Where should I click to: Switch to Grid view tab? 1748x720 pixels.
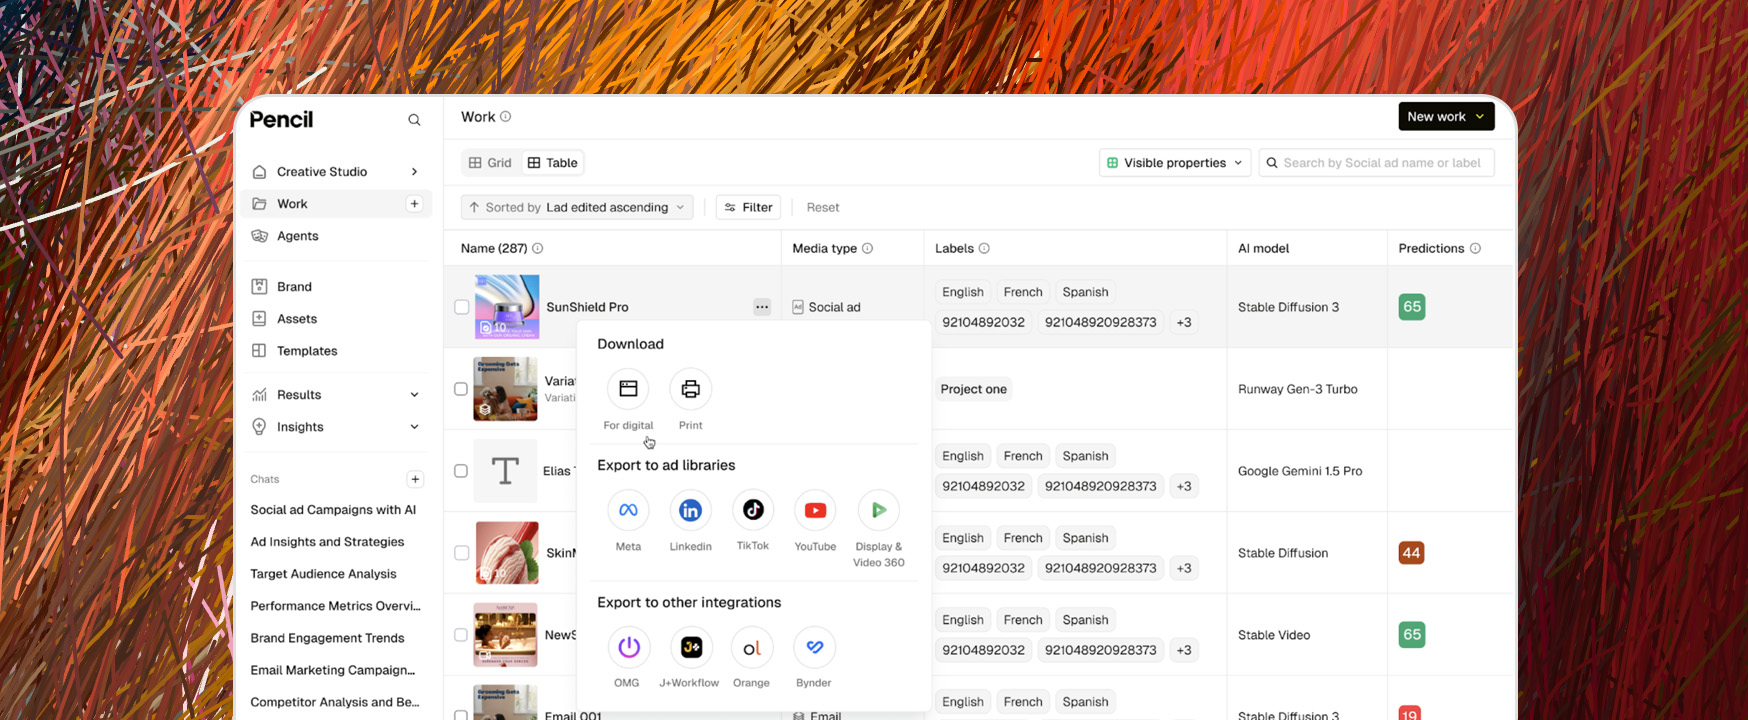(x=490, y=163)
